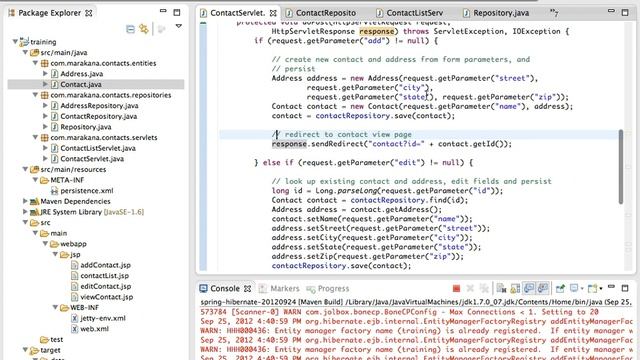Select Repository.java in Package Explorer tree
Image resolution: width=640 pixels, height=360 pixels.
86,127
